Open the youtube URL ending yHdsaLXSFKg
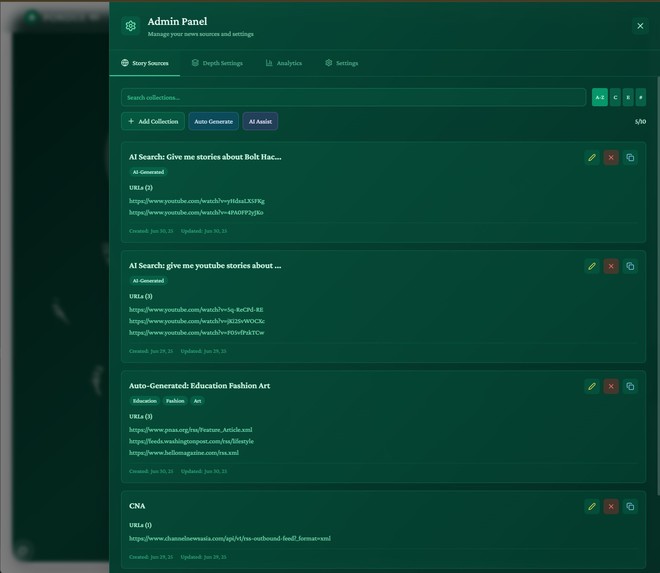Screen dimensions: 660x573 point(197,201)
